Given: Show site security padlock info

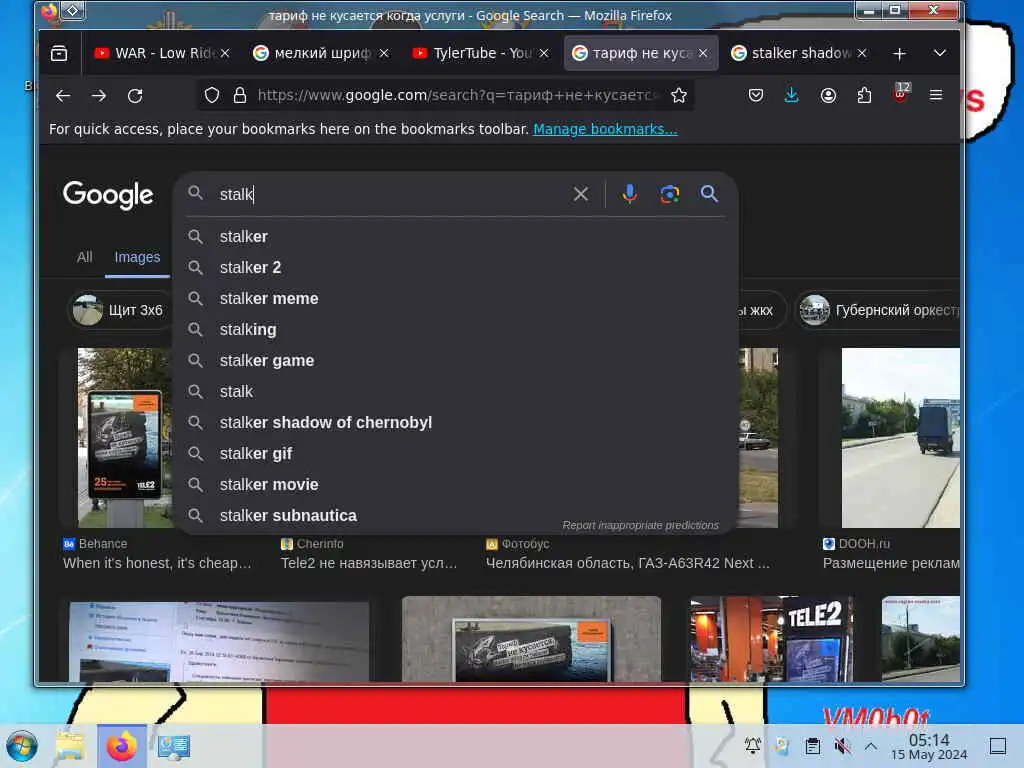Looking at the screenshot, I should (x=240, y=95).
